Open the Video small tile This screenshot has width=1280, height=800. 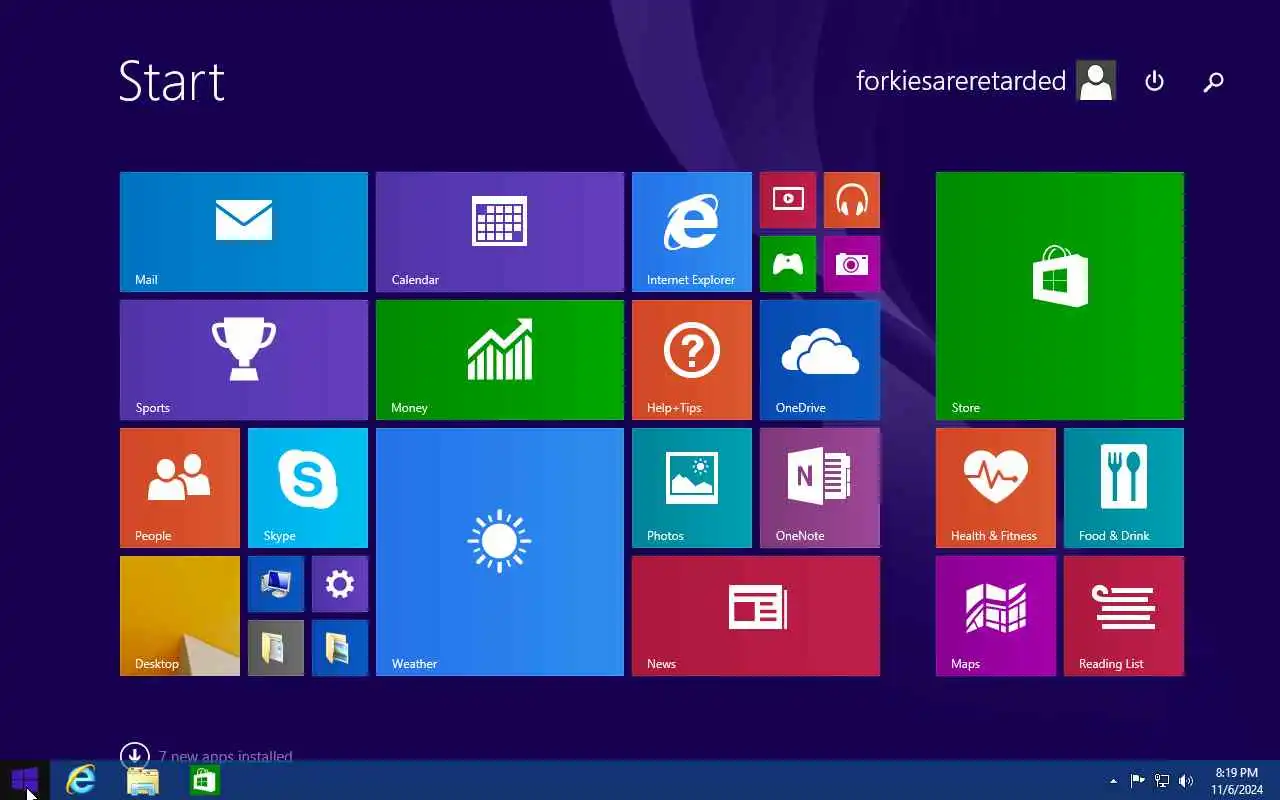788,200
